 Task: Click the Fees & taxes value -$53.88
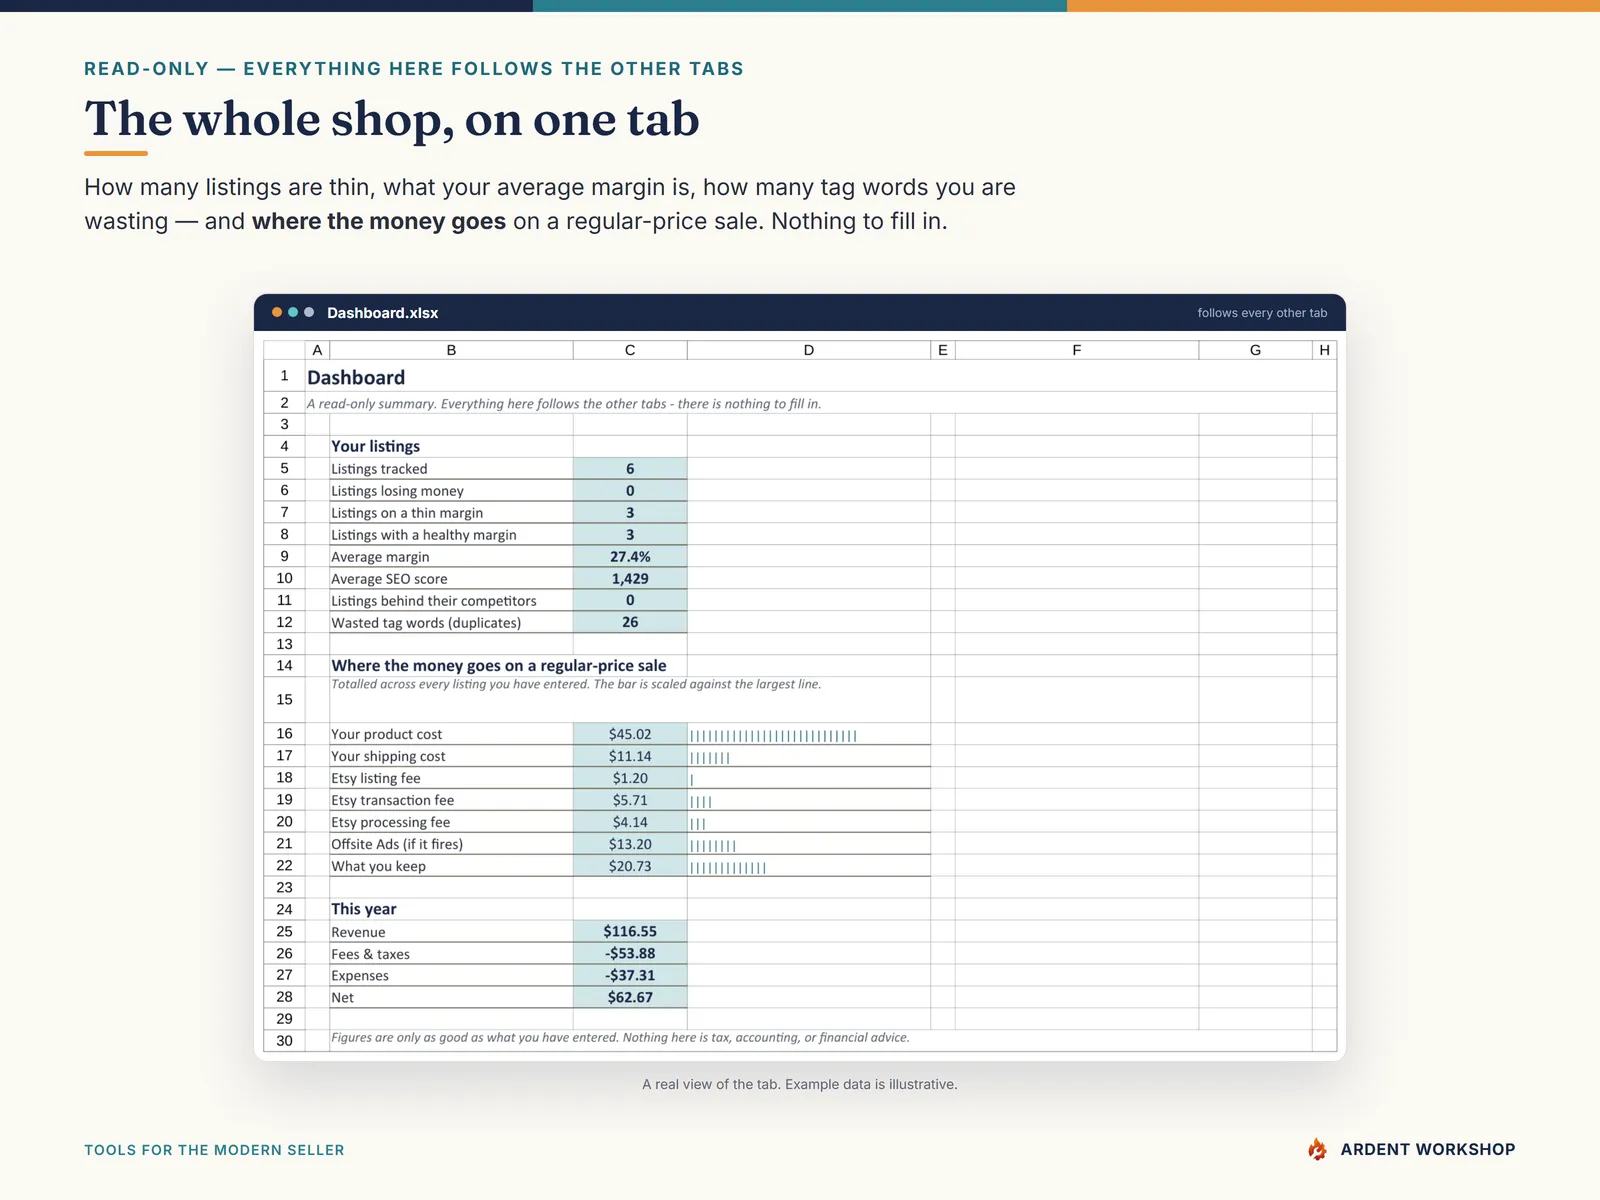630,953
